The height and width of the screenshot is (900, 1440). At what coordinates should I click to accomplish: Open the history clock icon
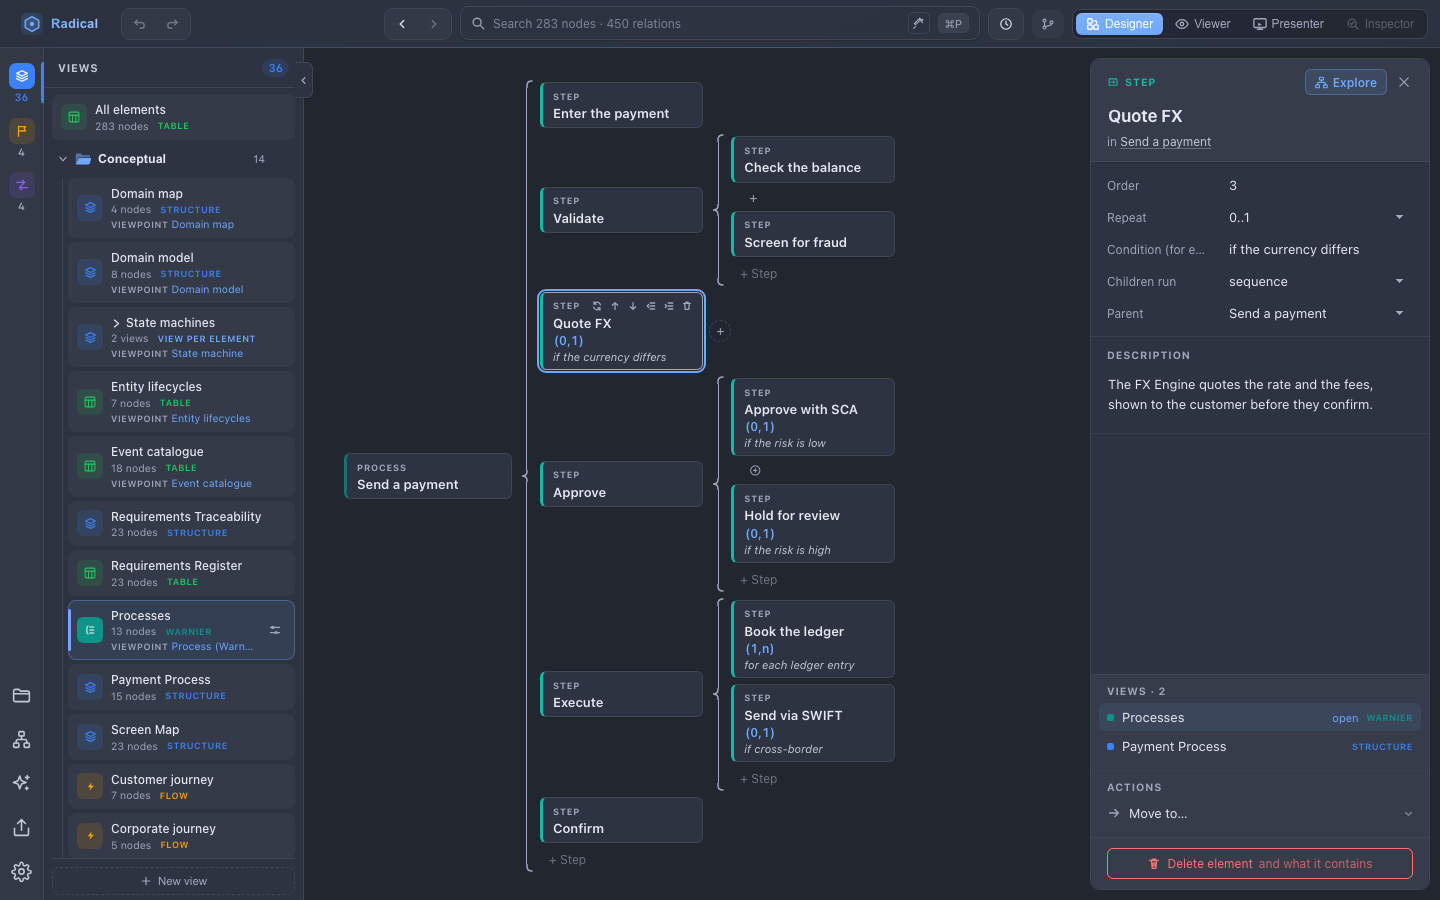(1006, 24)
